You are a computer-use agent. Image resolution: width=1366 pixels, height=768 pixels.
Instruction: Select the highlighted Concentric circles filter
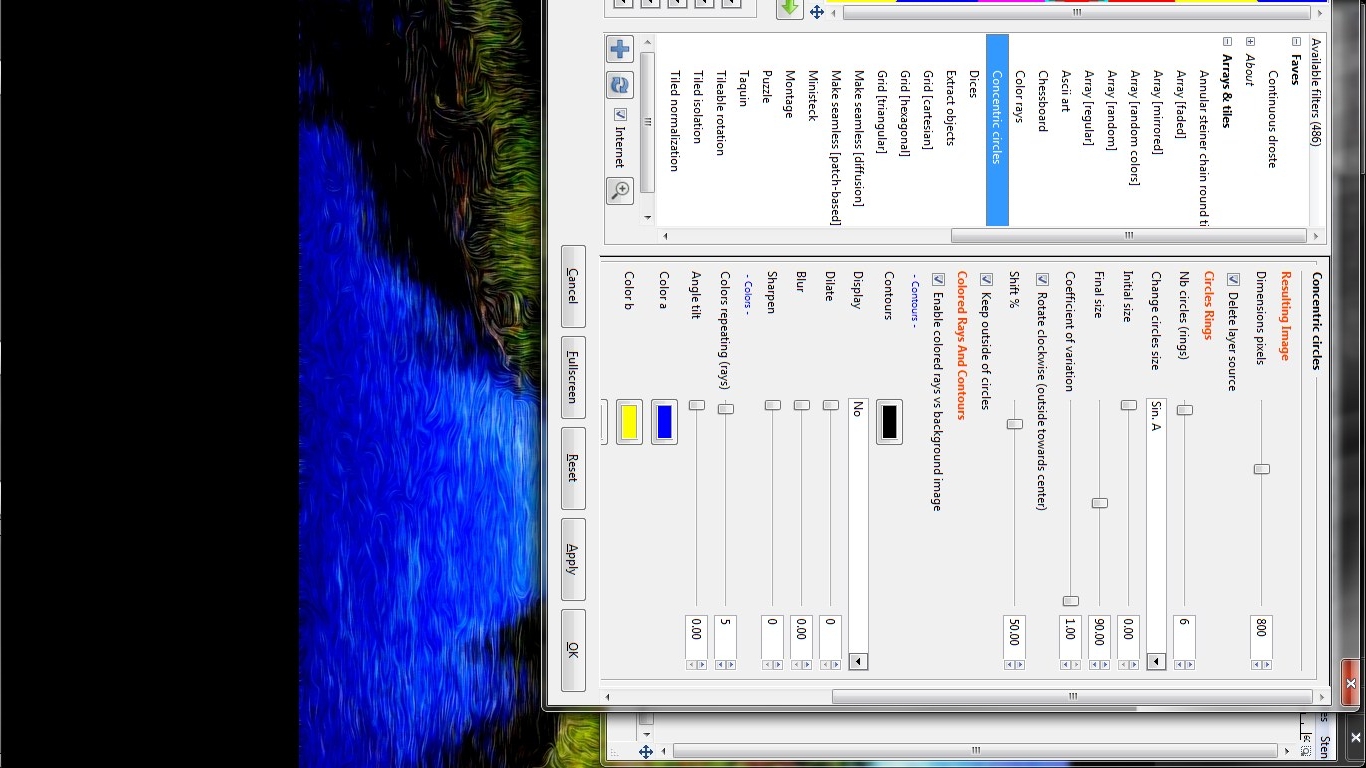997,130
